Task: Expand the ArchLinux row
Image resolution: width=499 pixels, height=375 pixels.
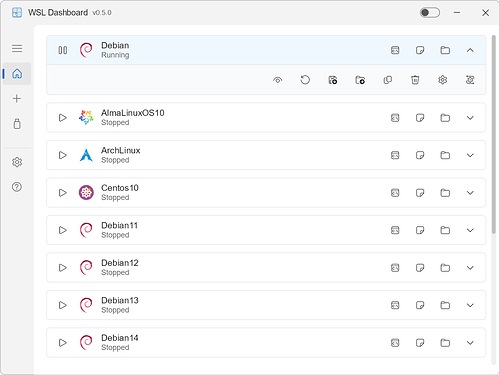Action: pos(470,155)
